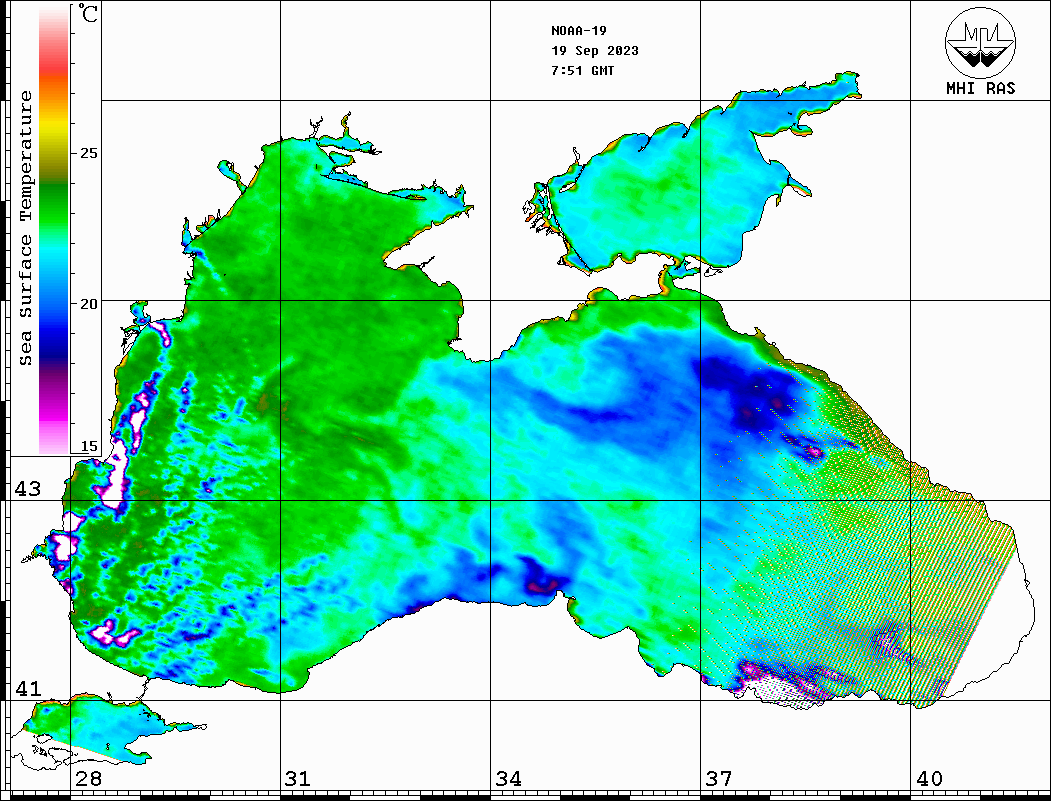This screenshot has height=801, width=1051.
Task: Click the '7:51 GMT' time text
Action: pos(583,70)
